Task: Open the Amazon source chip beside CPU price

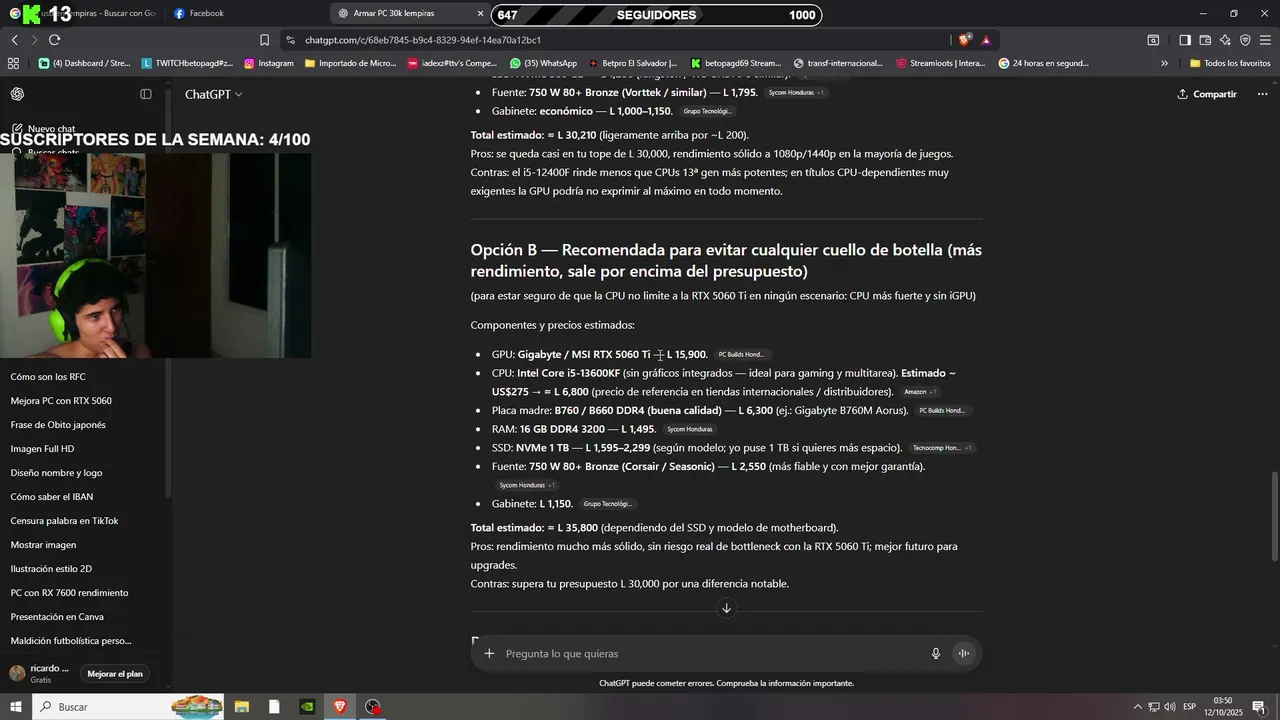Action: tap(920, 392)
